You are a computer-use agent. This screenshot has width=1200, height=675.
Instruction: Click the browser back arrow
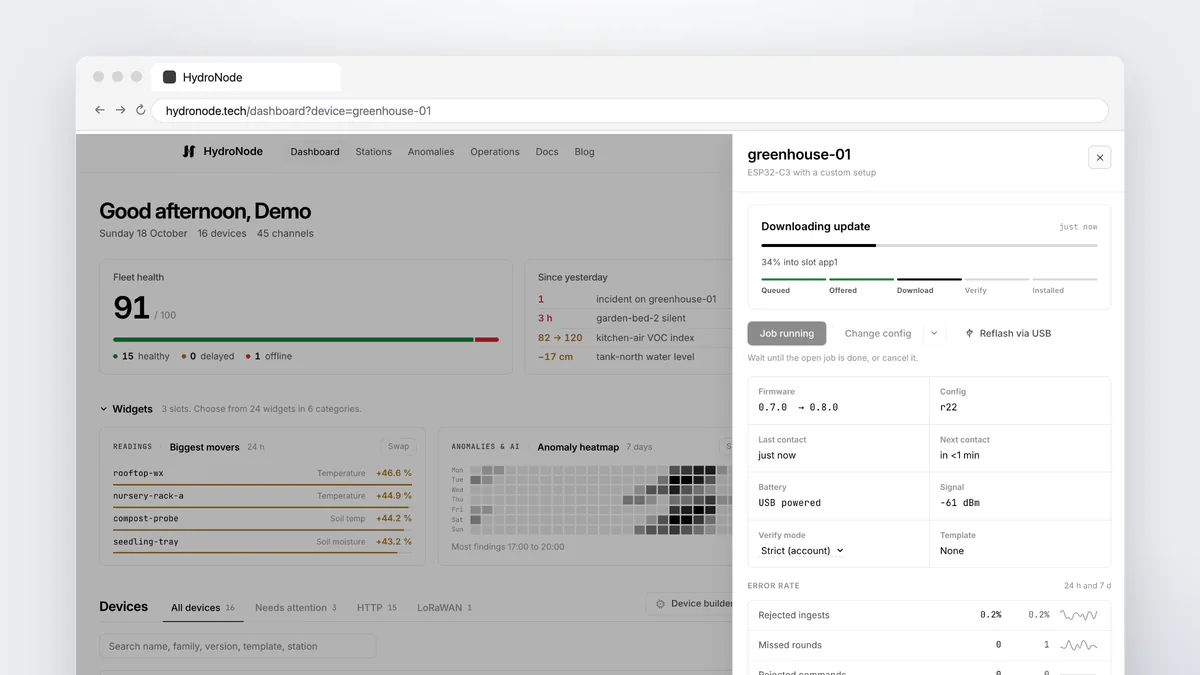pos(99,110)
